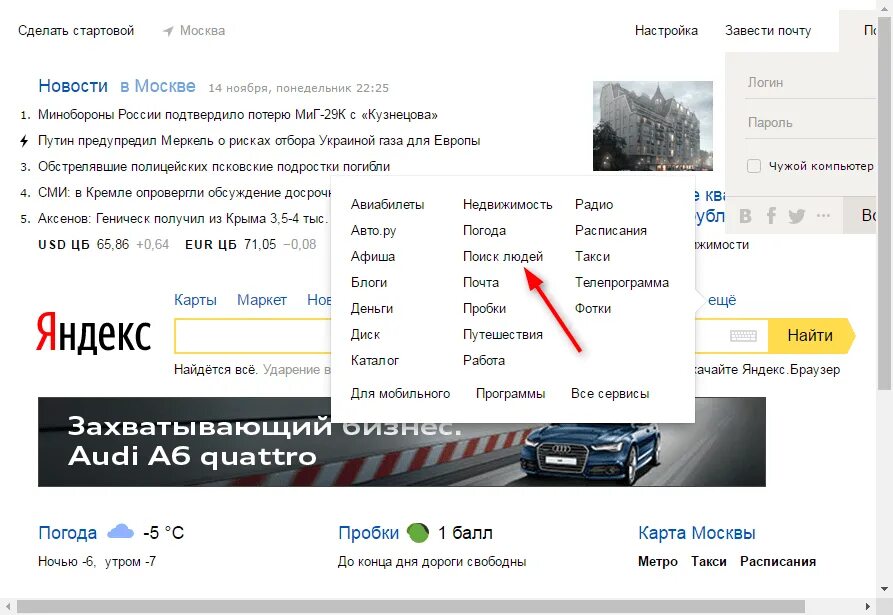Open Карта Москвы heading link
The height and width of the screenshot is (615, 893).
click(697, 533)
